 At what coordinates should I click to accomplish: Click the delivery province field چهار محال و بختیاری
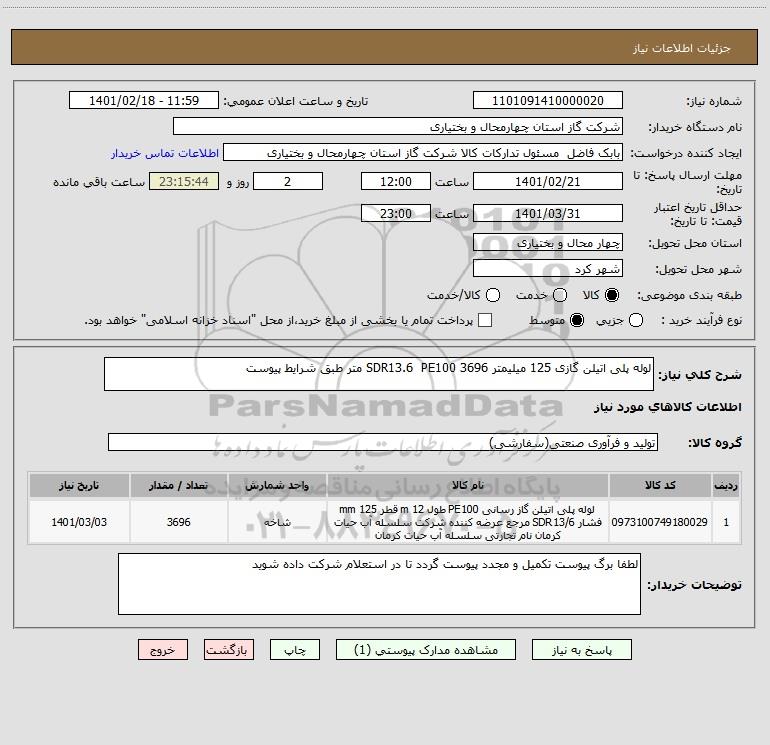point(548,242)
